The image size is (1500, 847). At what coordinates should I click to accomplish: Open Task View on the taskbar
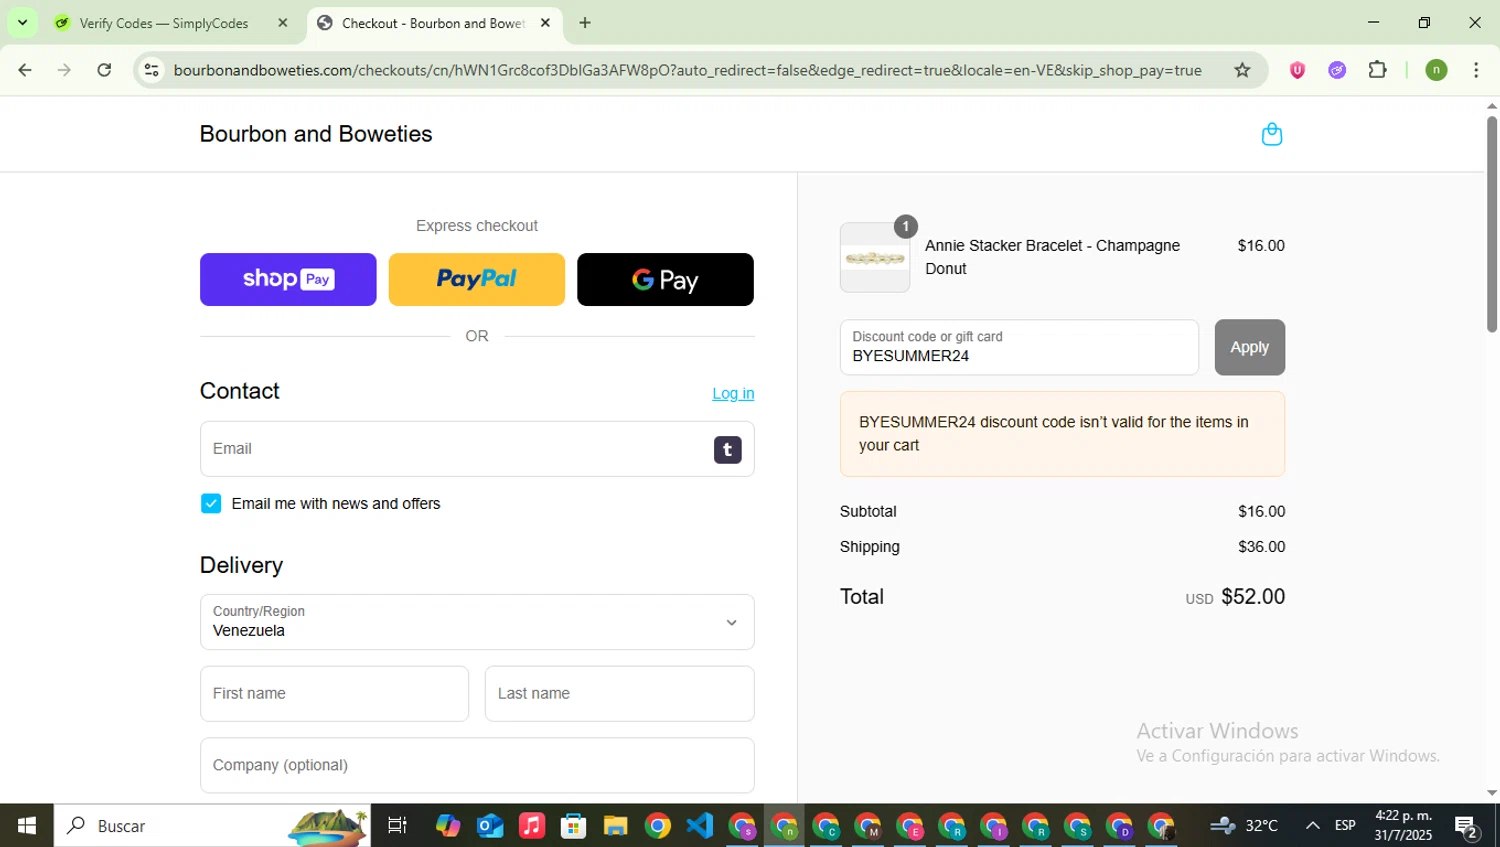pos(397,826)
